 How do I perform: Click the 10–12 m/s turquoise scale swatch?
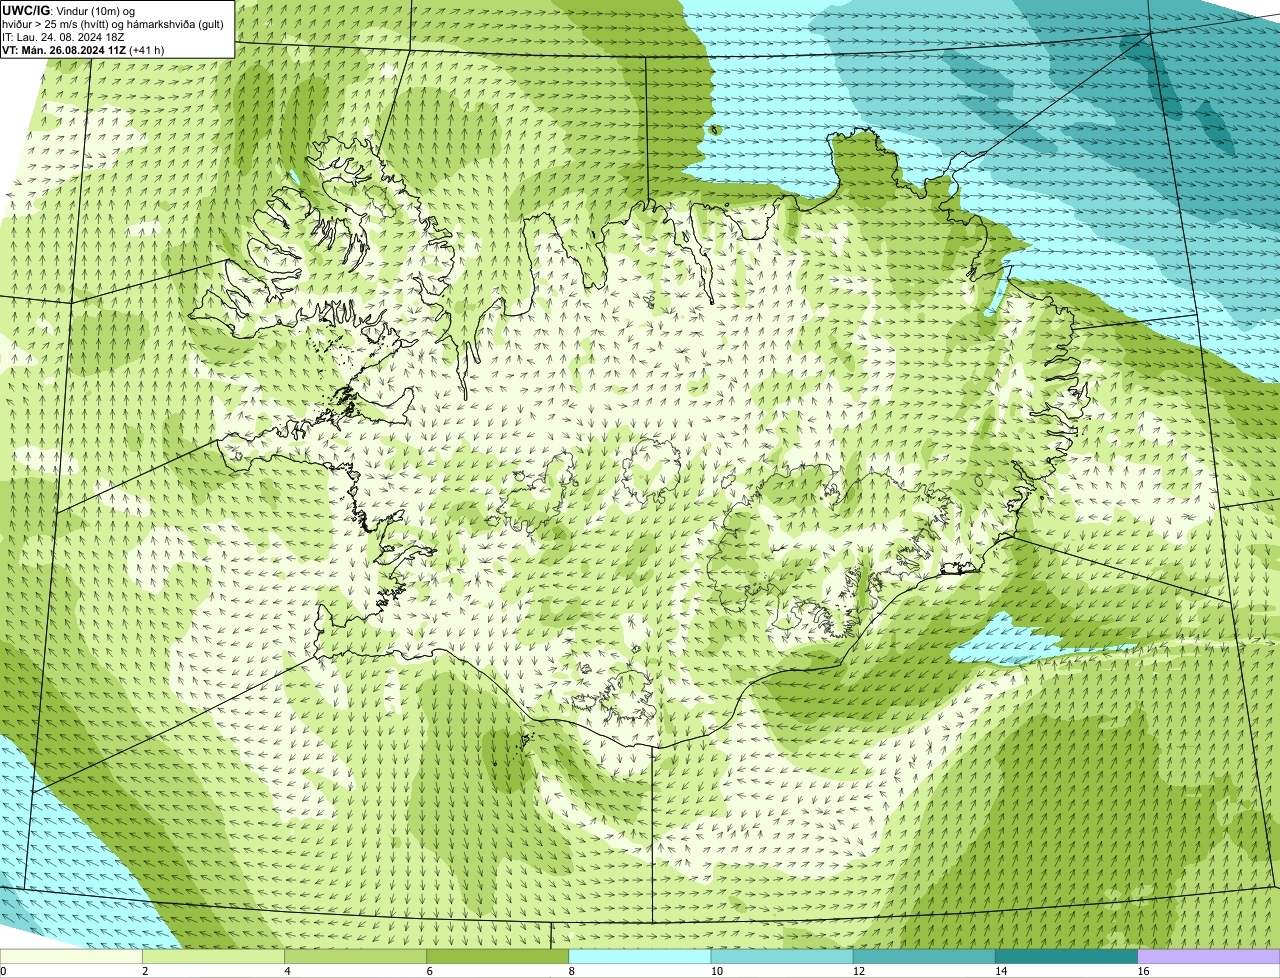click(x=782, y=956)
